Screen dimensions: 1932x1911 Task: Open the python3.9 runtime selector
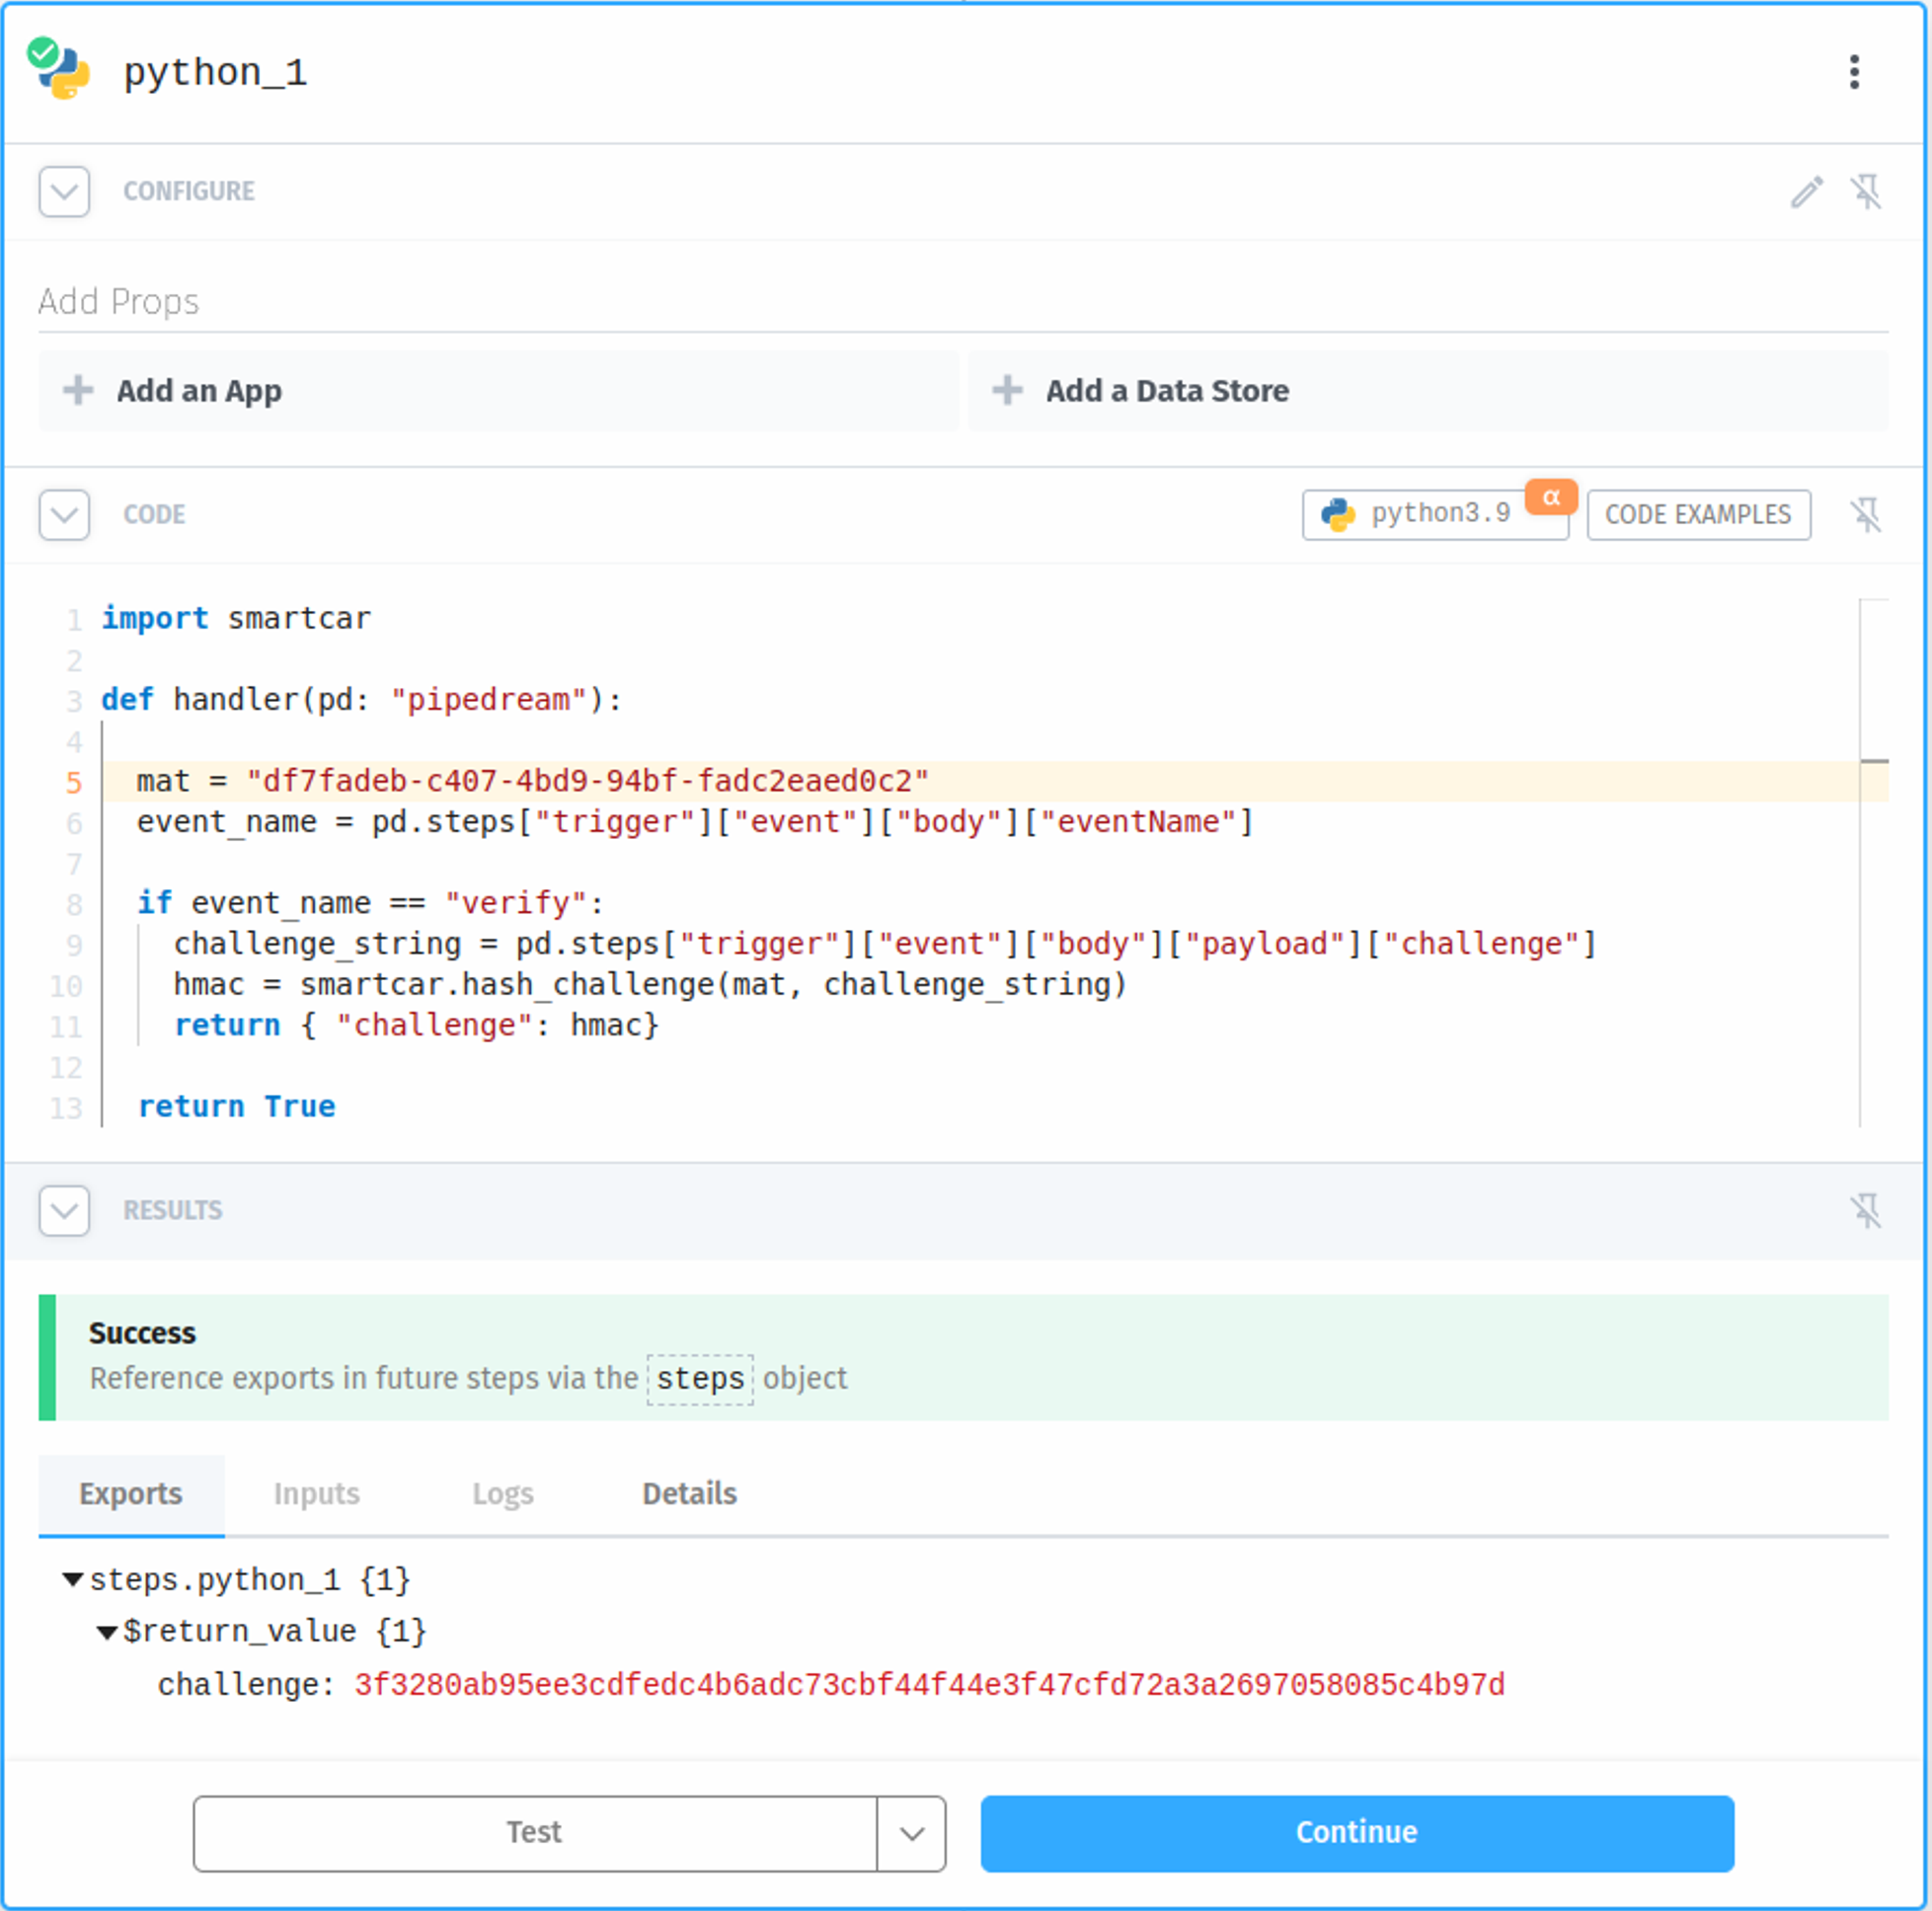click(x=1434, y=514)
